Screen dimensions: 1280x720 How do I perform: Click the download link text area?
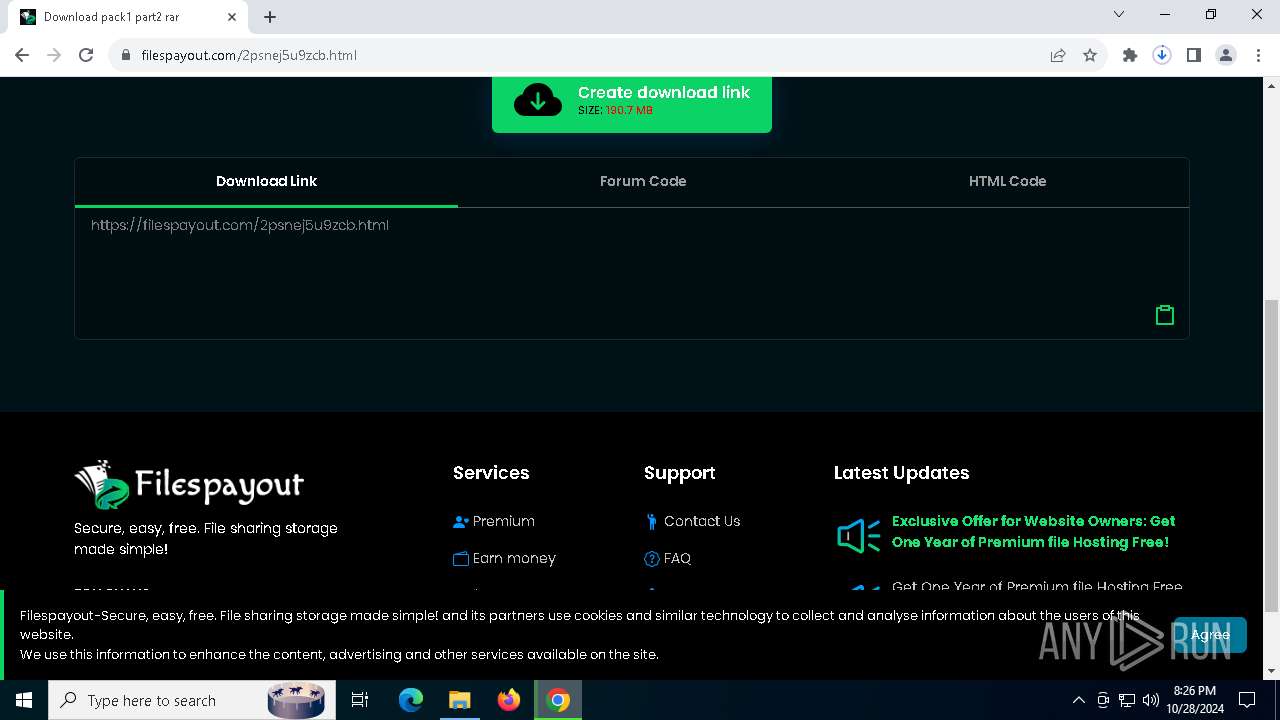tap(631, 273)
